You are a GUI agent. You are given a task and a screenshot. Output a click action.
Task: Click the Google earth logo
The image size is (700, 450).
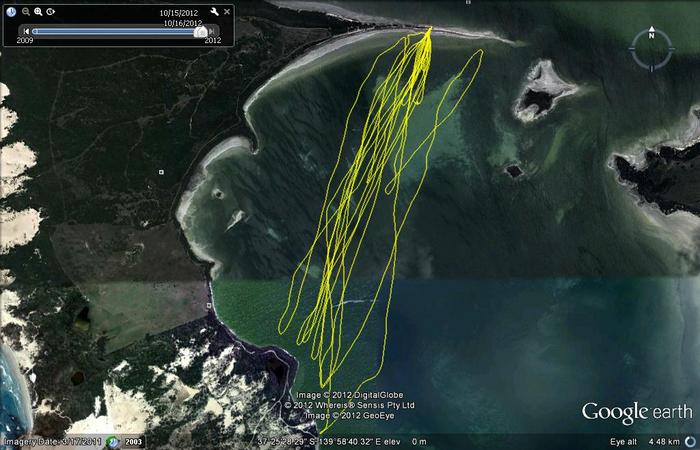(637, 412)
